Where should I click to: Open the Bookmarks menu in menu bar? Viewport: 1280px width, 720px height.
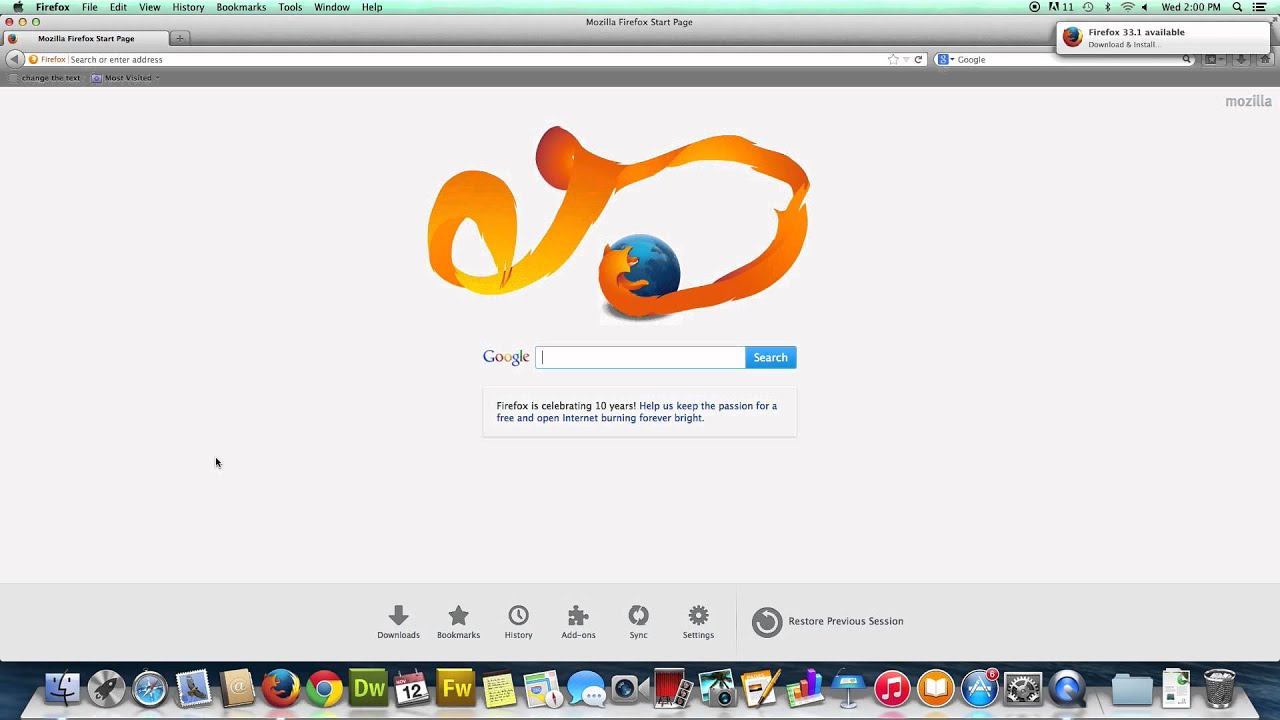click(241, 7)
